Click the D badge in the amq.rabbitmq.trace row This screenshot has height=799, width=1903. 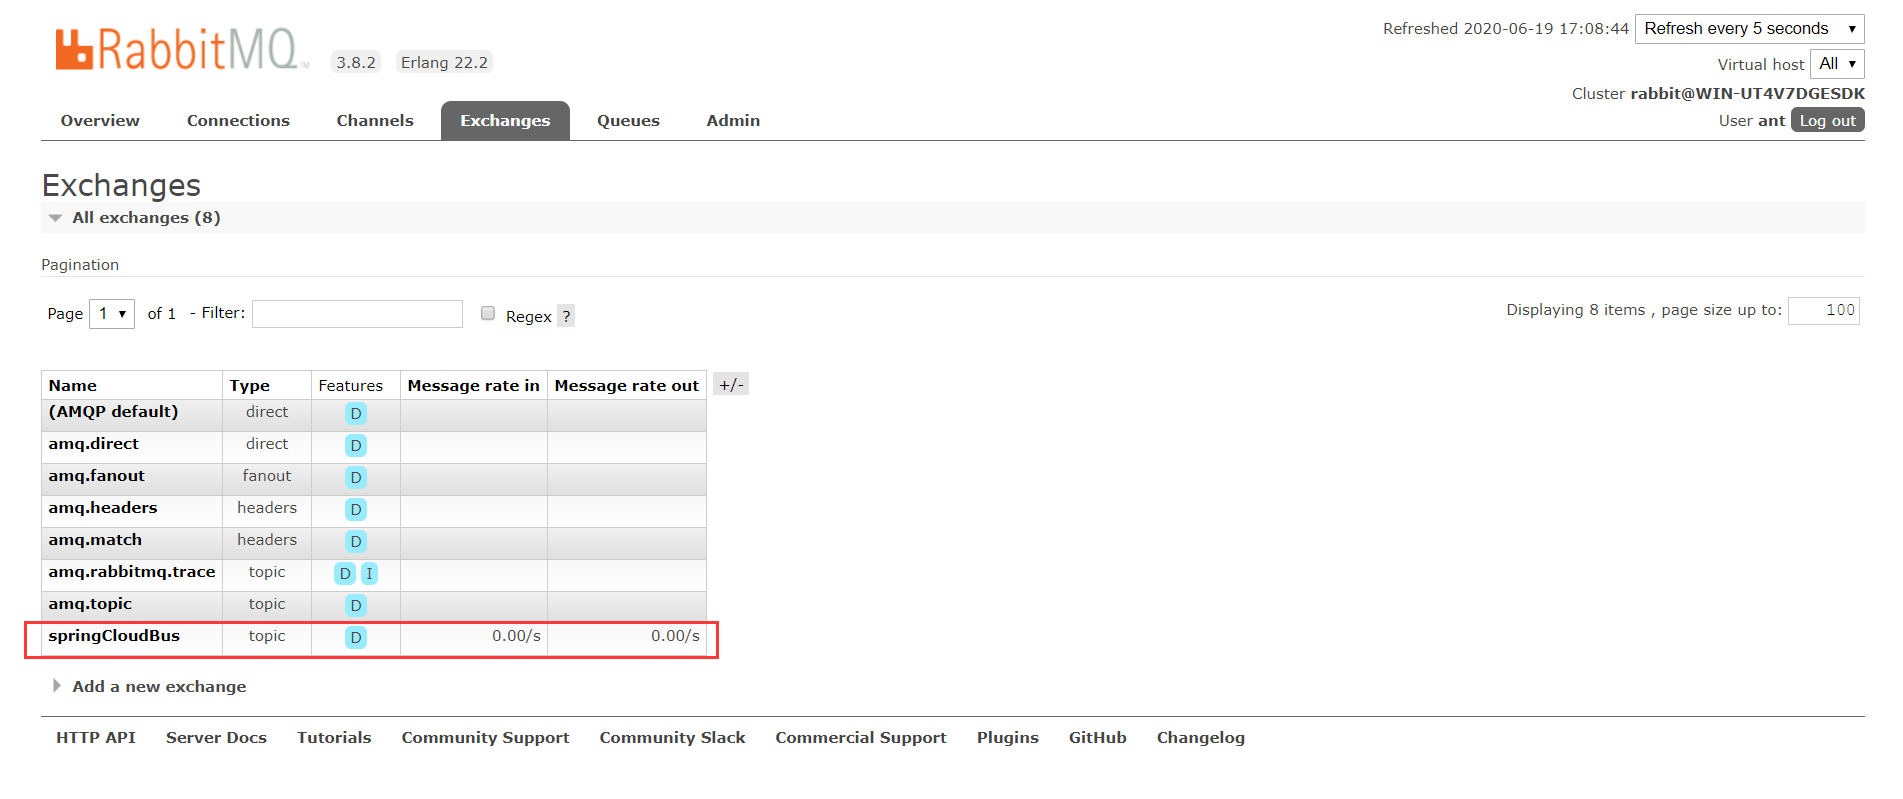pyautogui.click(x=345, y=573)
